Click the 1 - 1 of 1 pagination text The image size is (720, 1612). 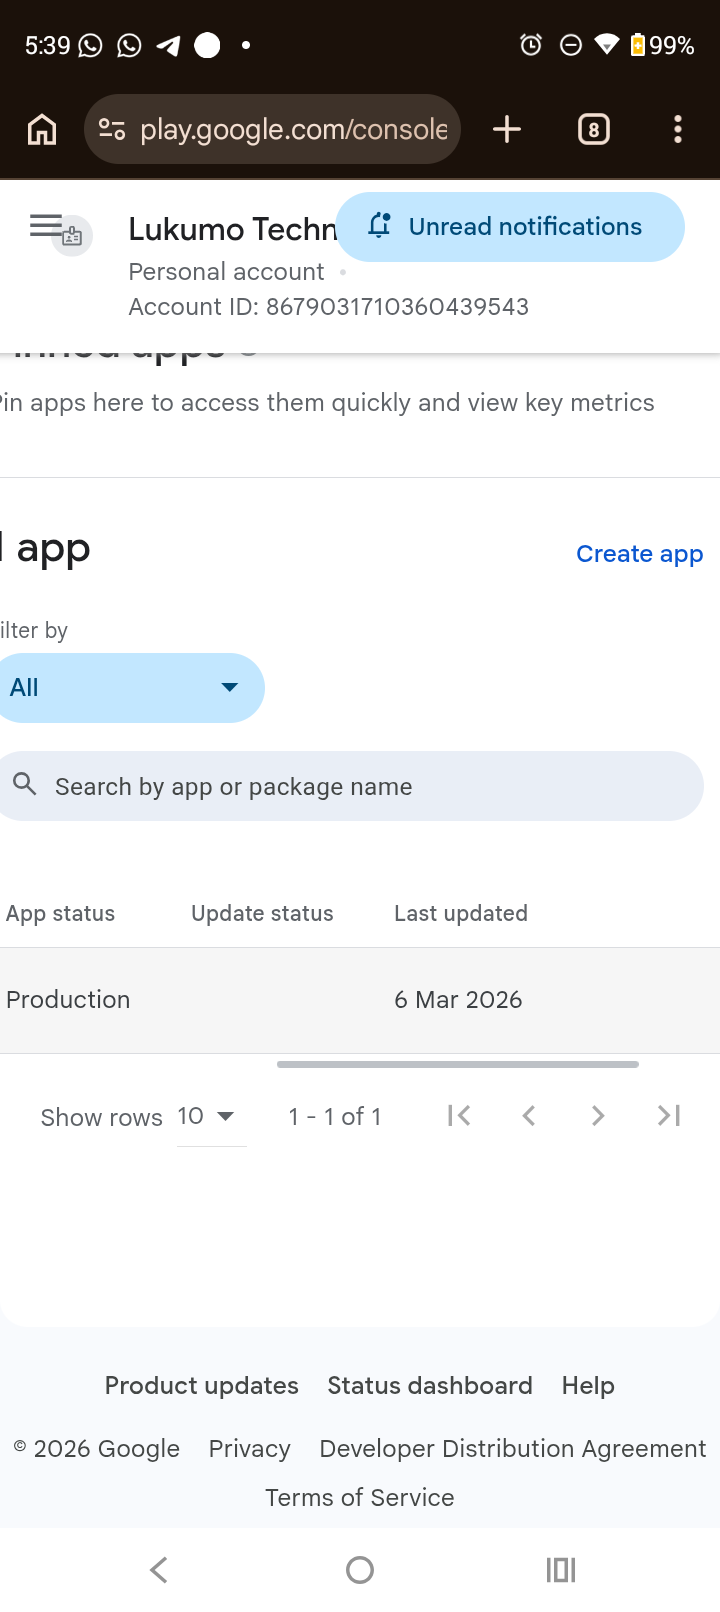335,1117
